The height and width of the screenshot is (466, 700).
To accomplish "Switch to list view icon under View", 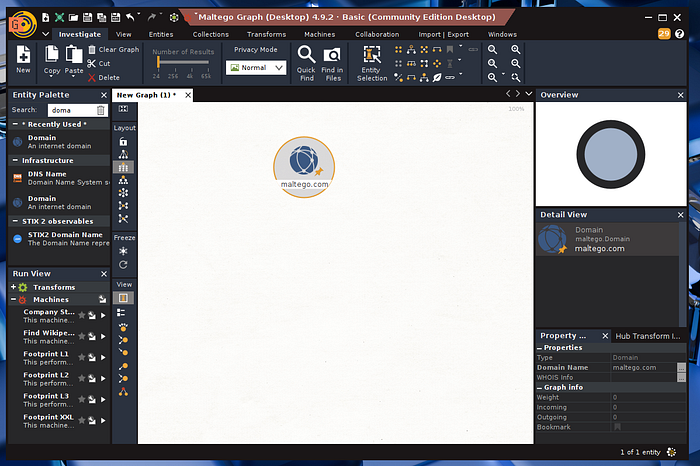I will click(x=121, y=312).
